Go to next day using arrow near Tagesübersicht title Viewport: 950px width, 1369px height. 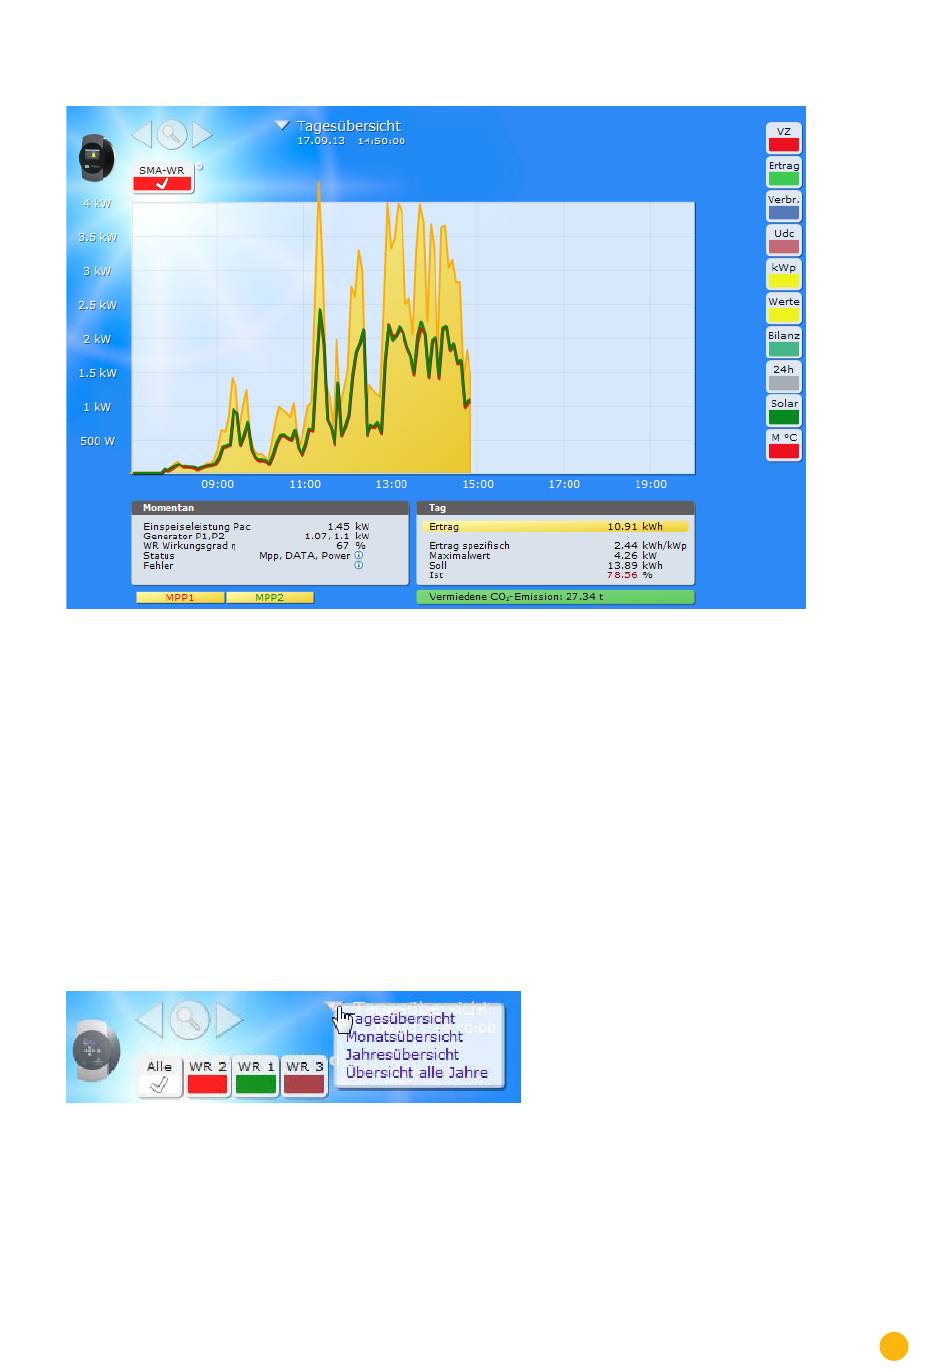pyautogui.click(x=202, y=134)
